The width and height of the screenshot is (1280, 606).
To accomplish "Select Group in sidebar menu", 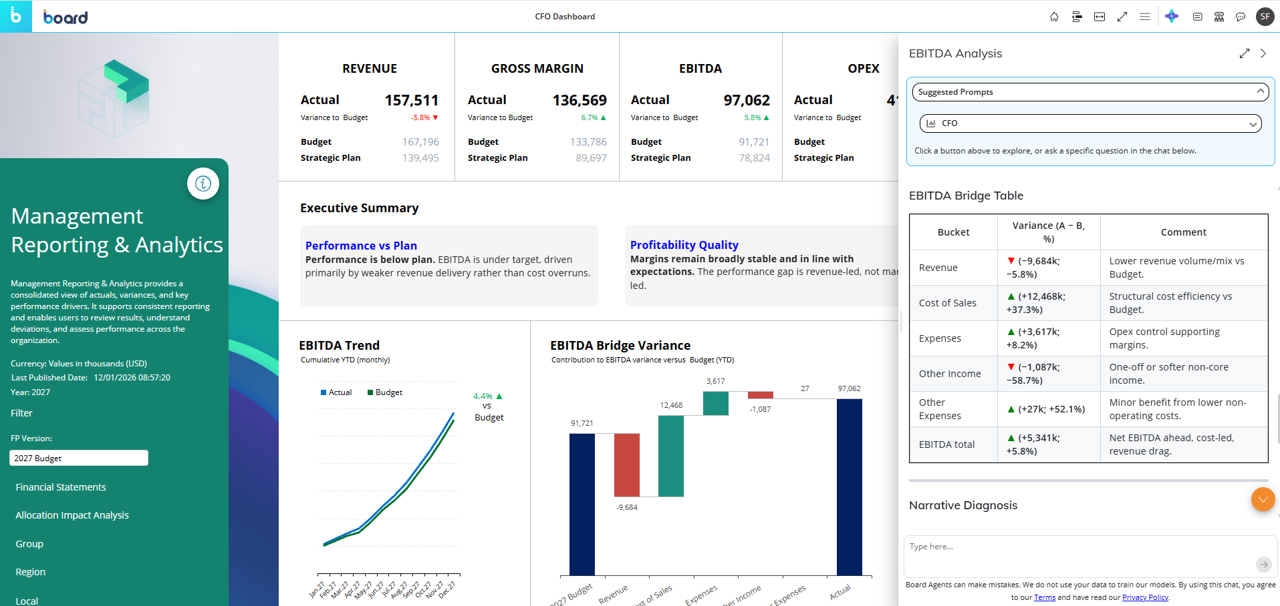I will 30,544.
